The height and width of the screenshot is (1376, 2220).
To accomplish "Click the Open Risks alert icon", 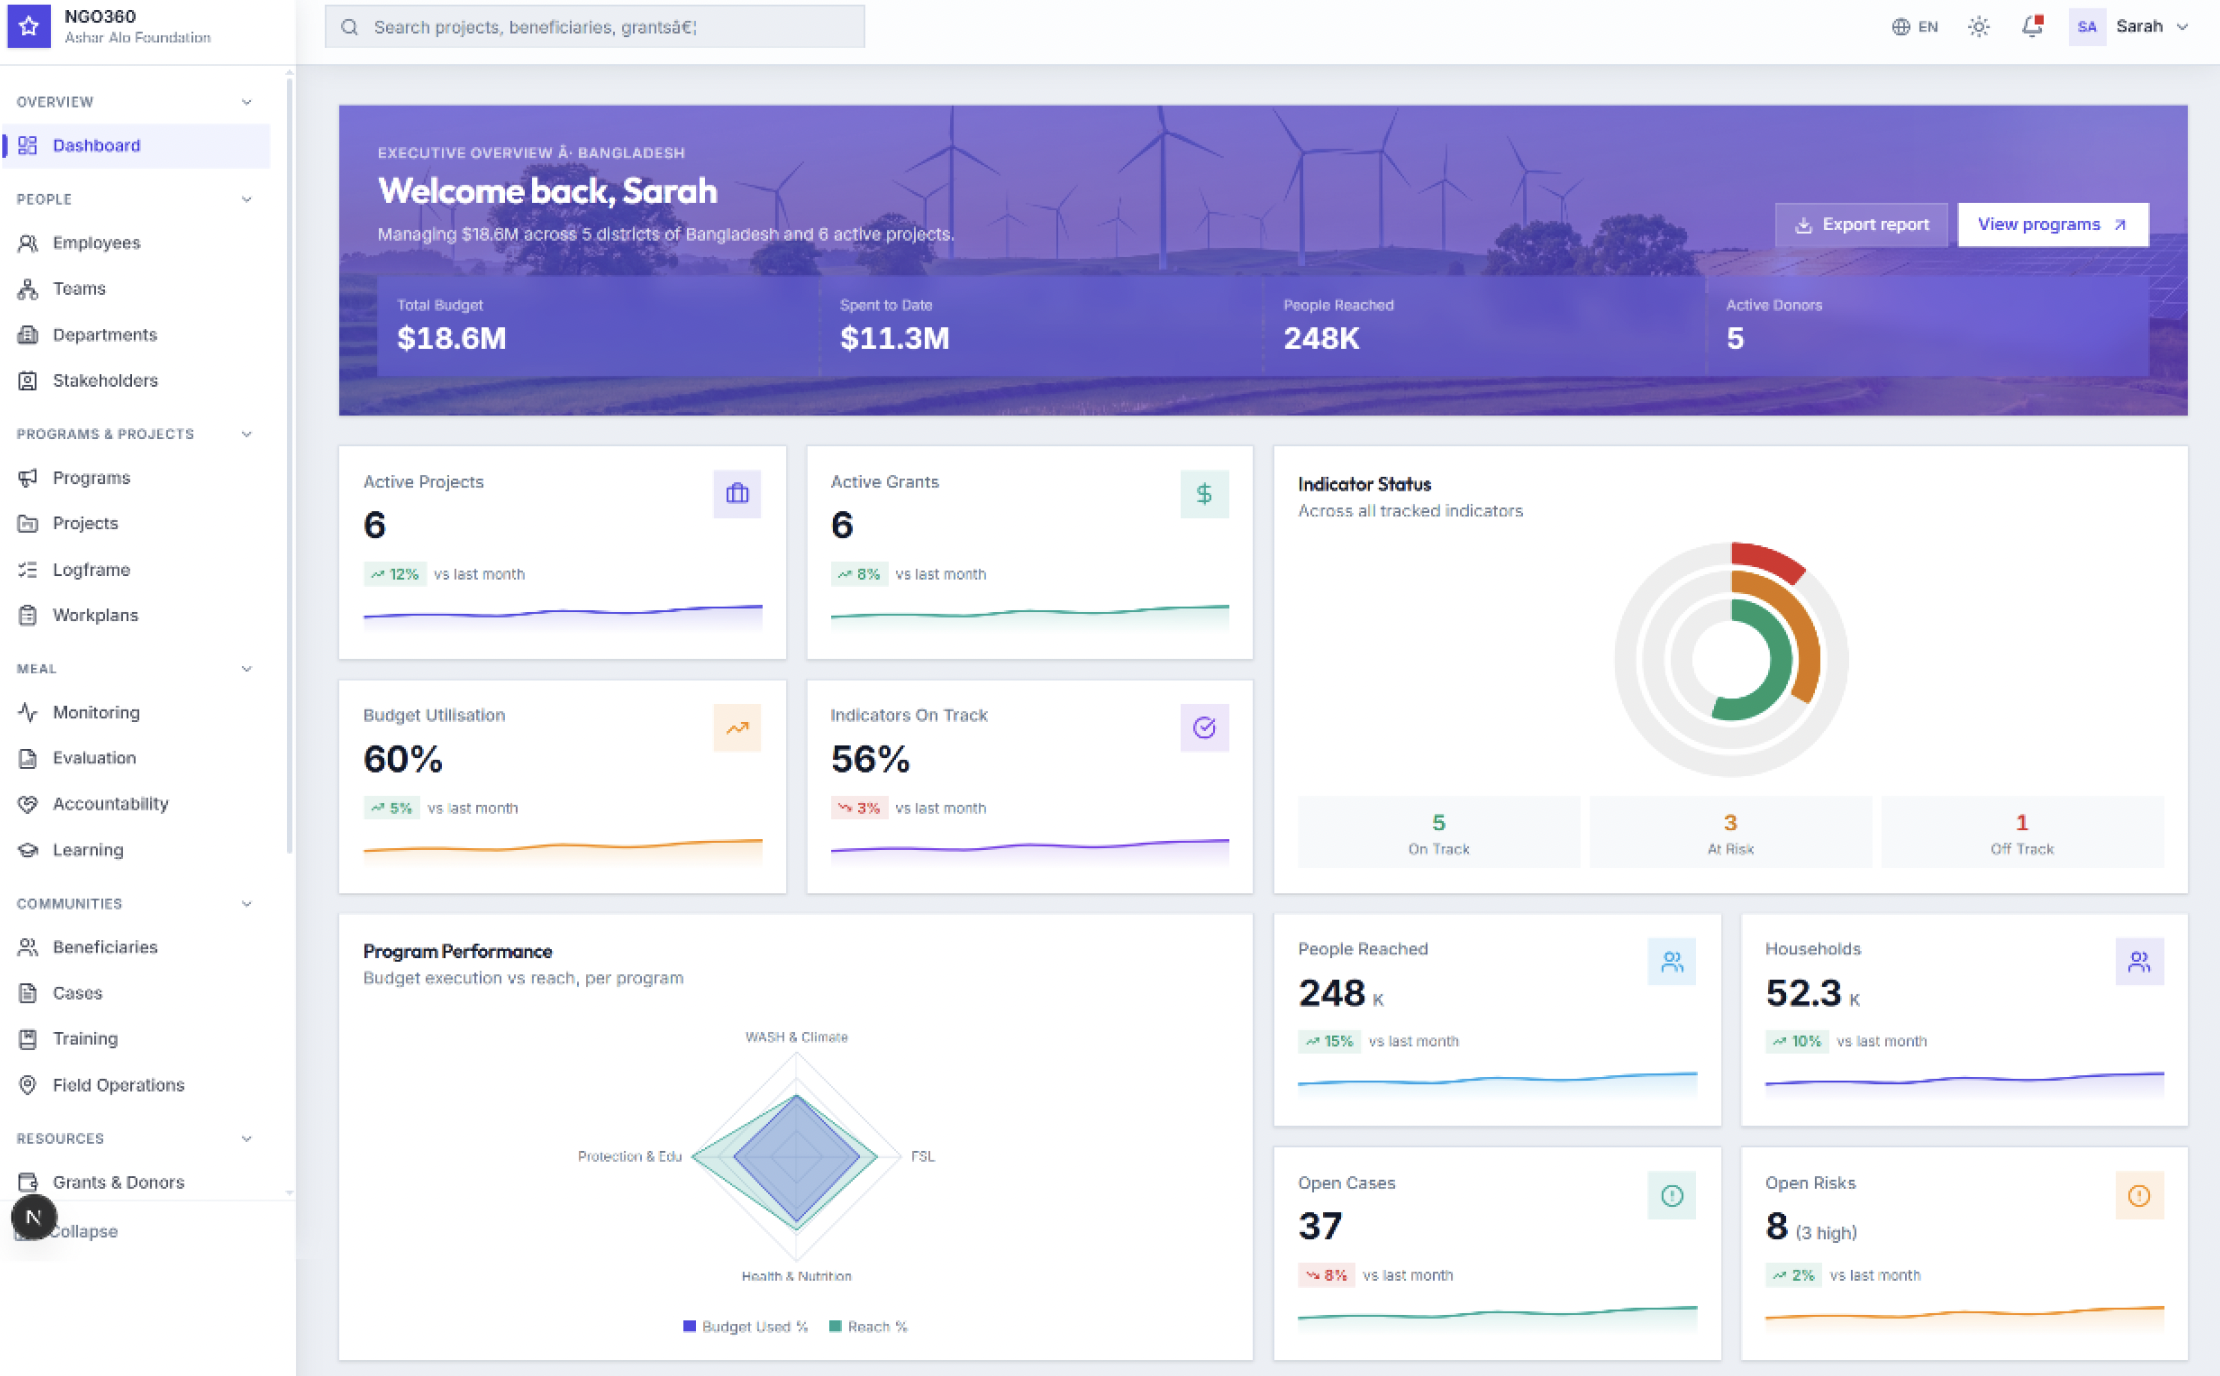I will (x=2139, y=1196).
